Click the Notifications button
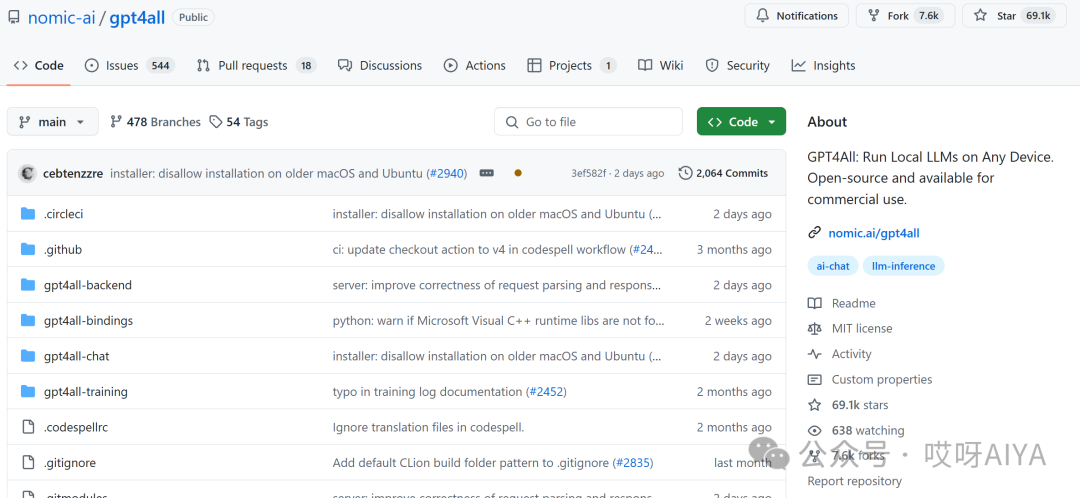The width and height of the screenshot is (1080, 498). point(796,16)
